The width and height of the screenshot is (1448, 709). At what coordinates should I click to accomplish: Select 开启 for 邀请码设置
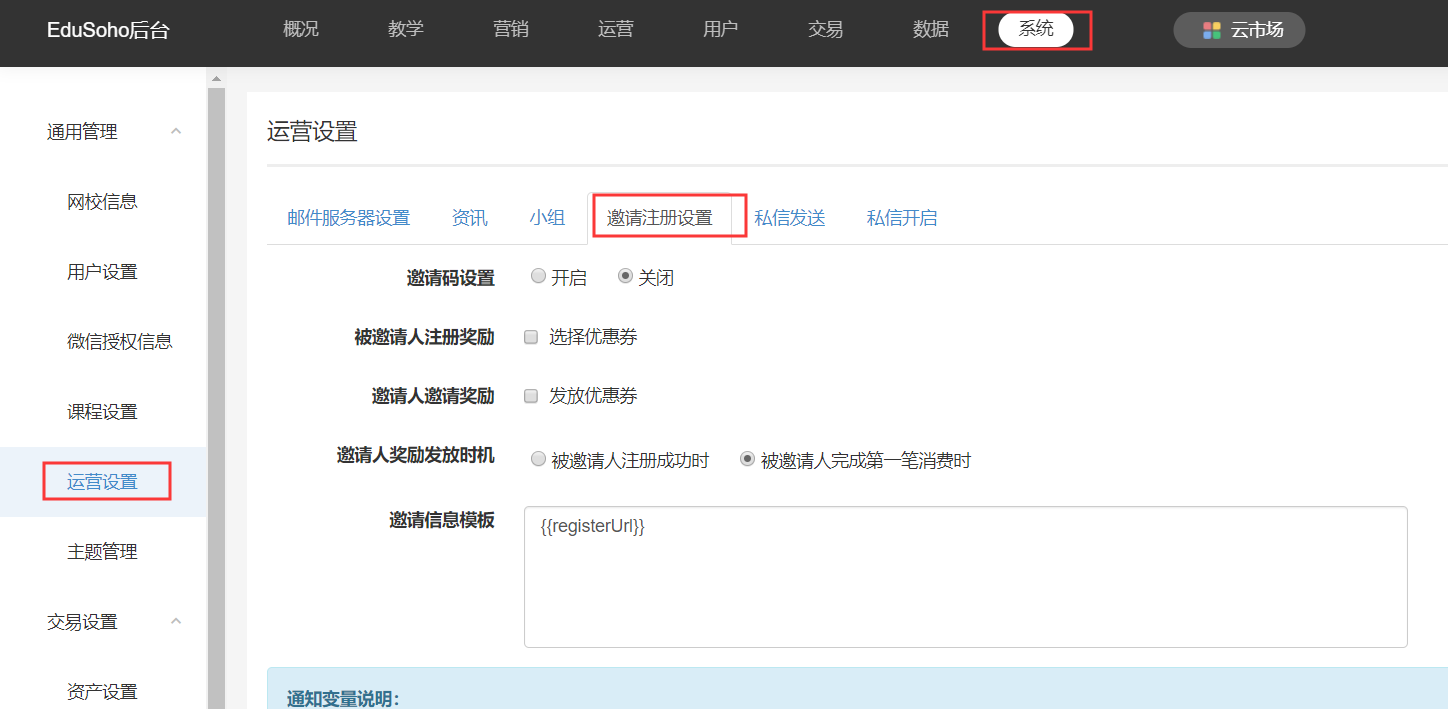click(539, 277)
